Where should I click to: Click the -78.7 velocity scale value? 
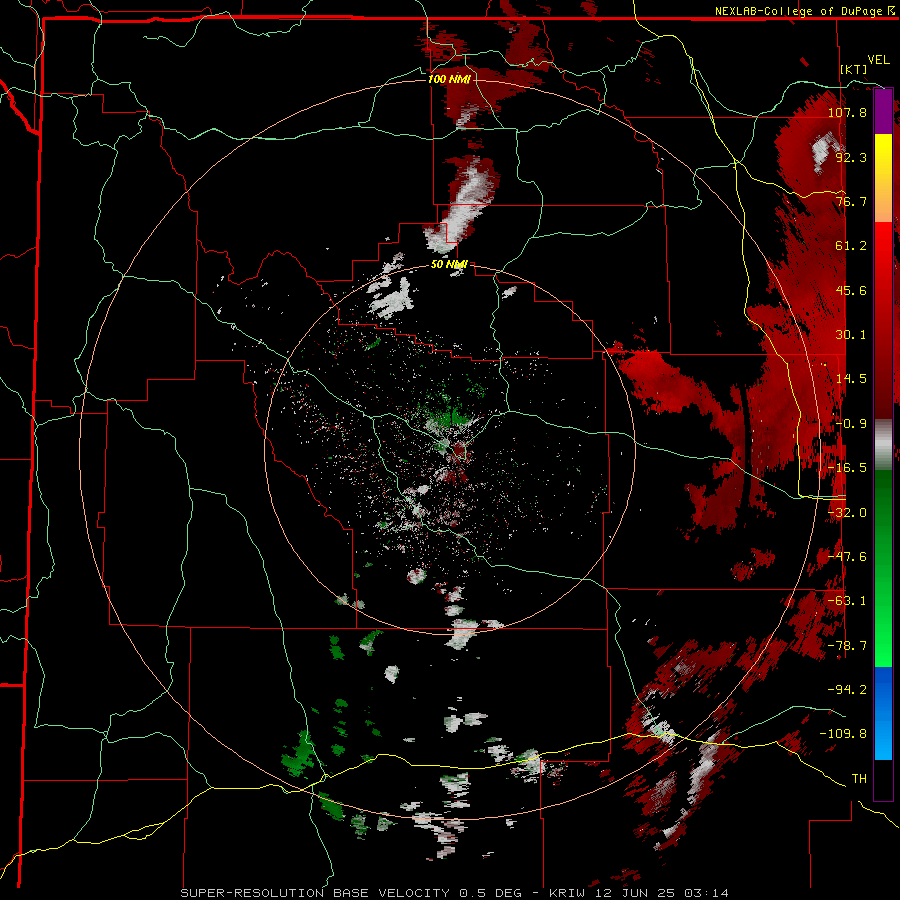(847, 646)
